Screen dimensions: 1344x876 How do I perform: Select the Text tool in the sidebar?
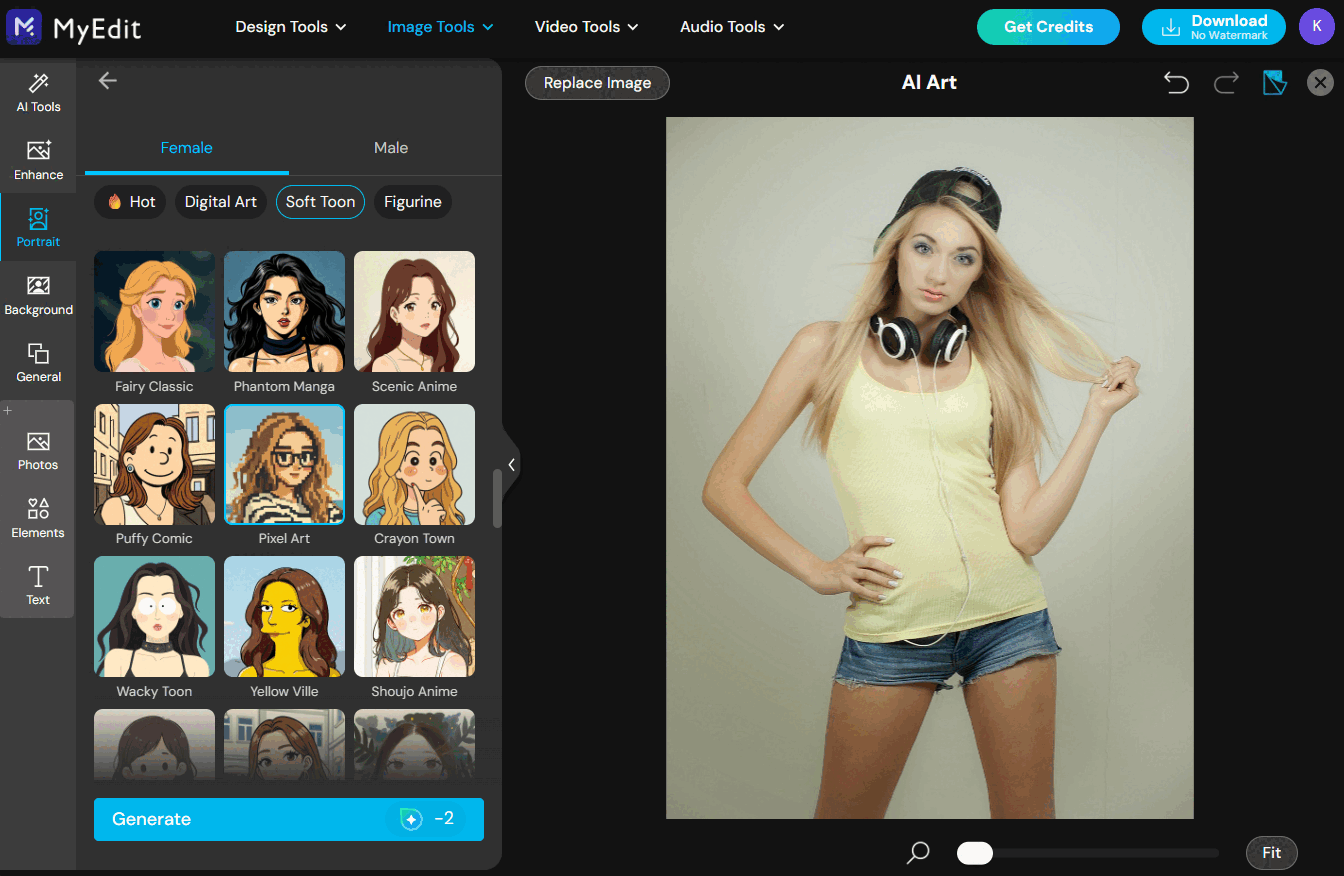pyautogui.click(x=38, y=586)
